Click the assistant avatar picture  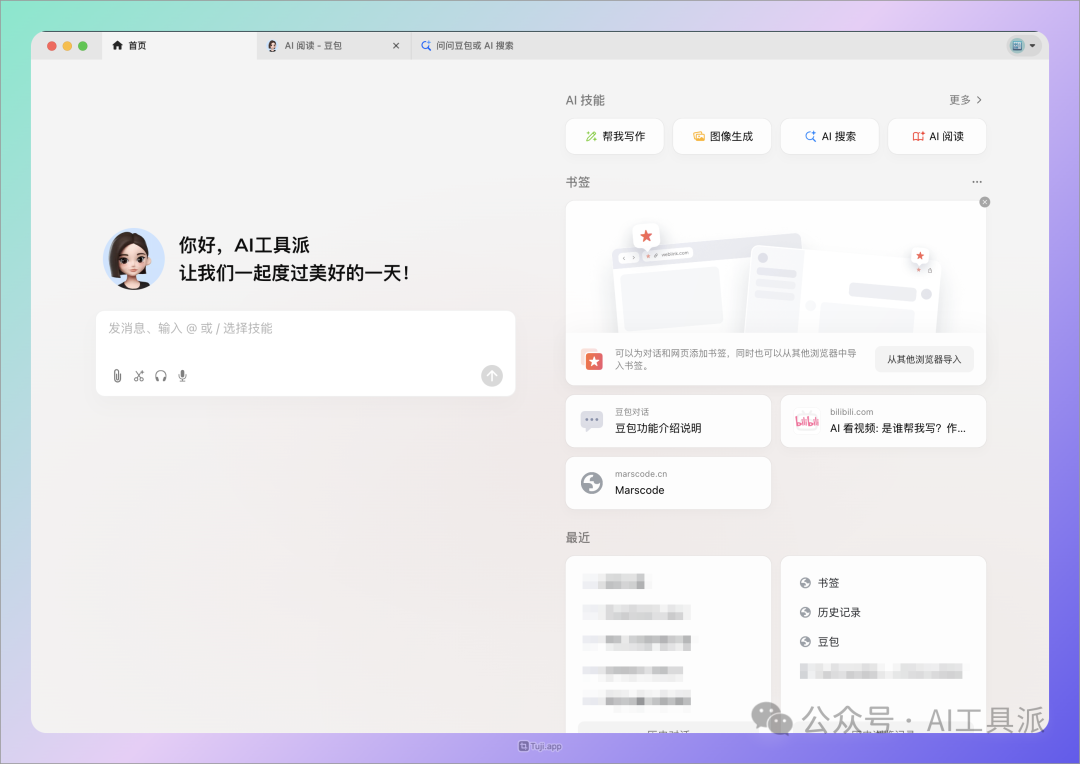pos(134,259)
